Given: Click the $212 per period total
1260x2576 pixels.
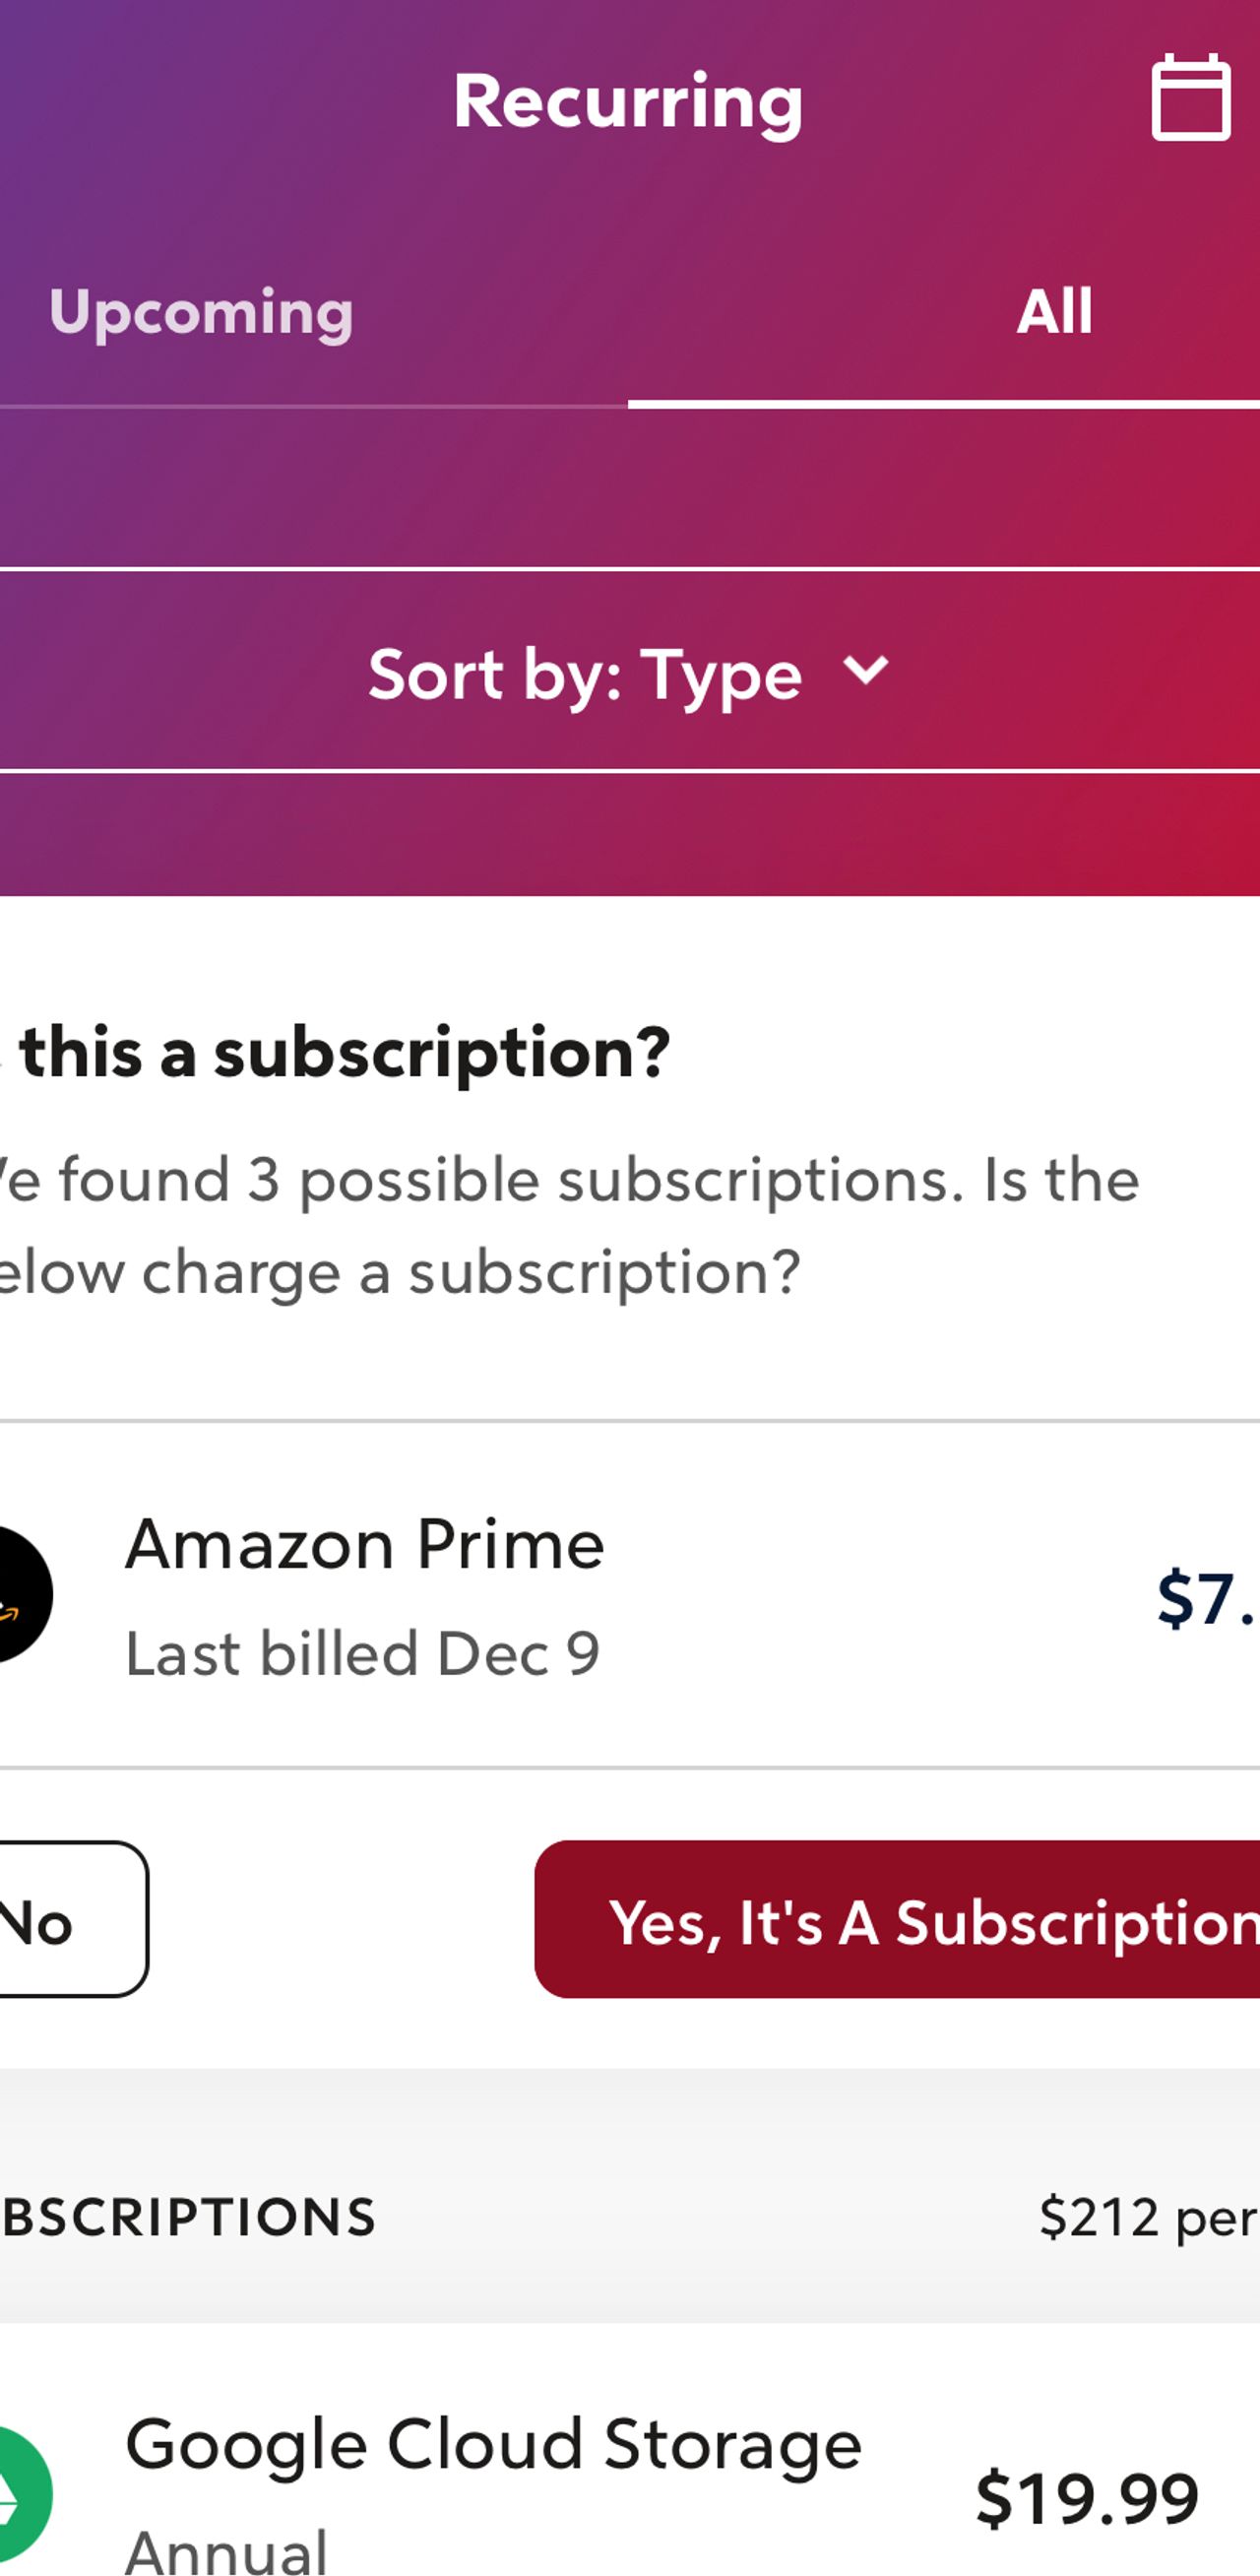Looking at the screenshot, I should click(x=1147, y=2216).
